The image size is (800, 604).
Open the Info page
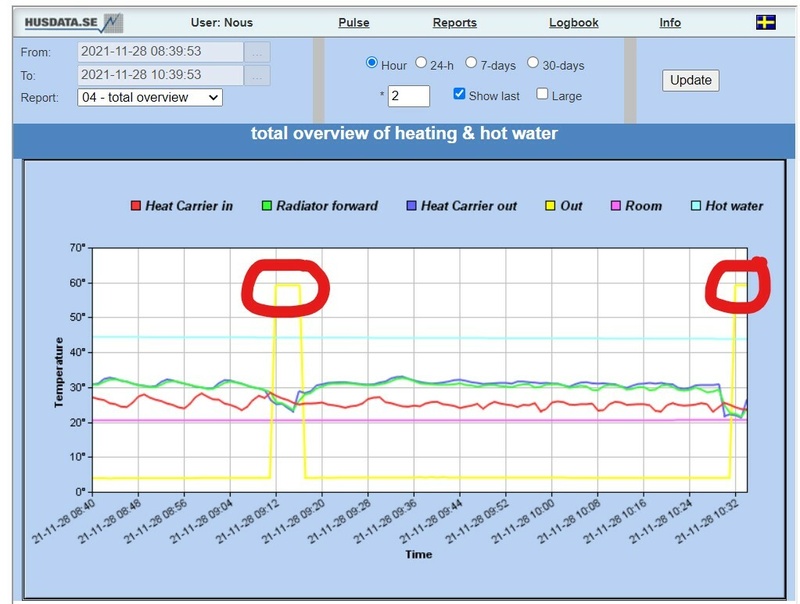(x=670, y=22)
